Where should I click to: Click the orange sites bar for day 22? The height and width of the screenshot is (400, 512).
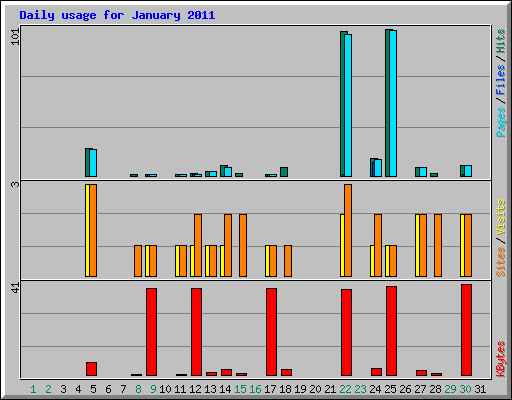pos(348,230)
